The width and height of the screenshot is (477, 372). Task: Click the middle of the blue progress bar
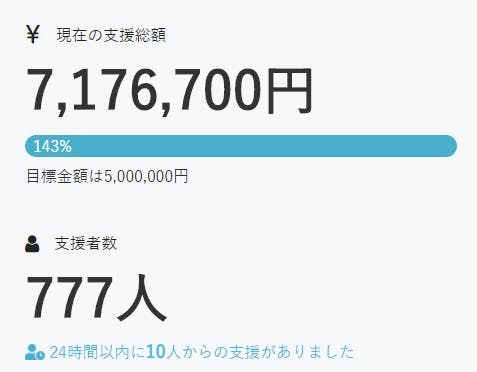(x=241, y=146)
